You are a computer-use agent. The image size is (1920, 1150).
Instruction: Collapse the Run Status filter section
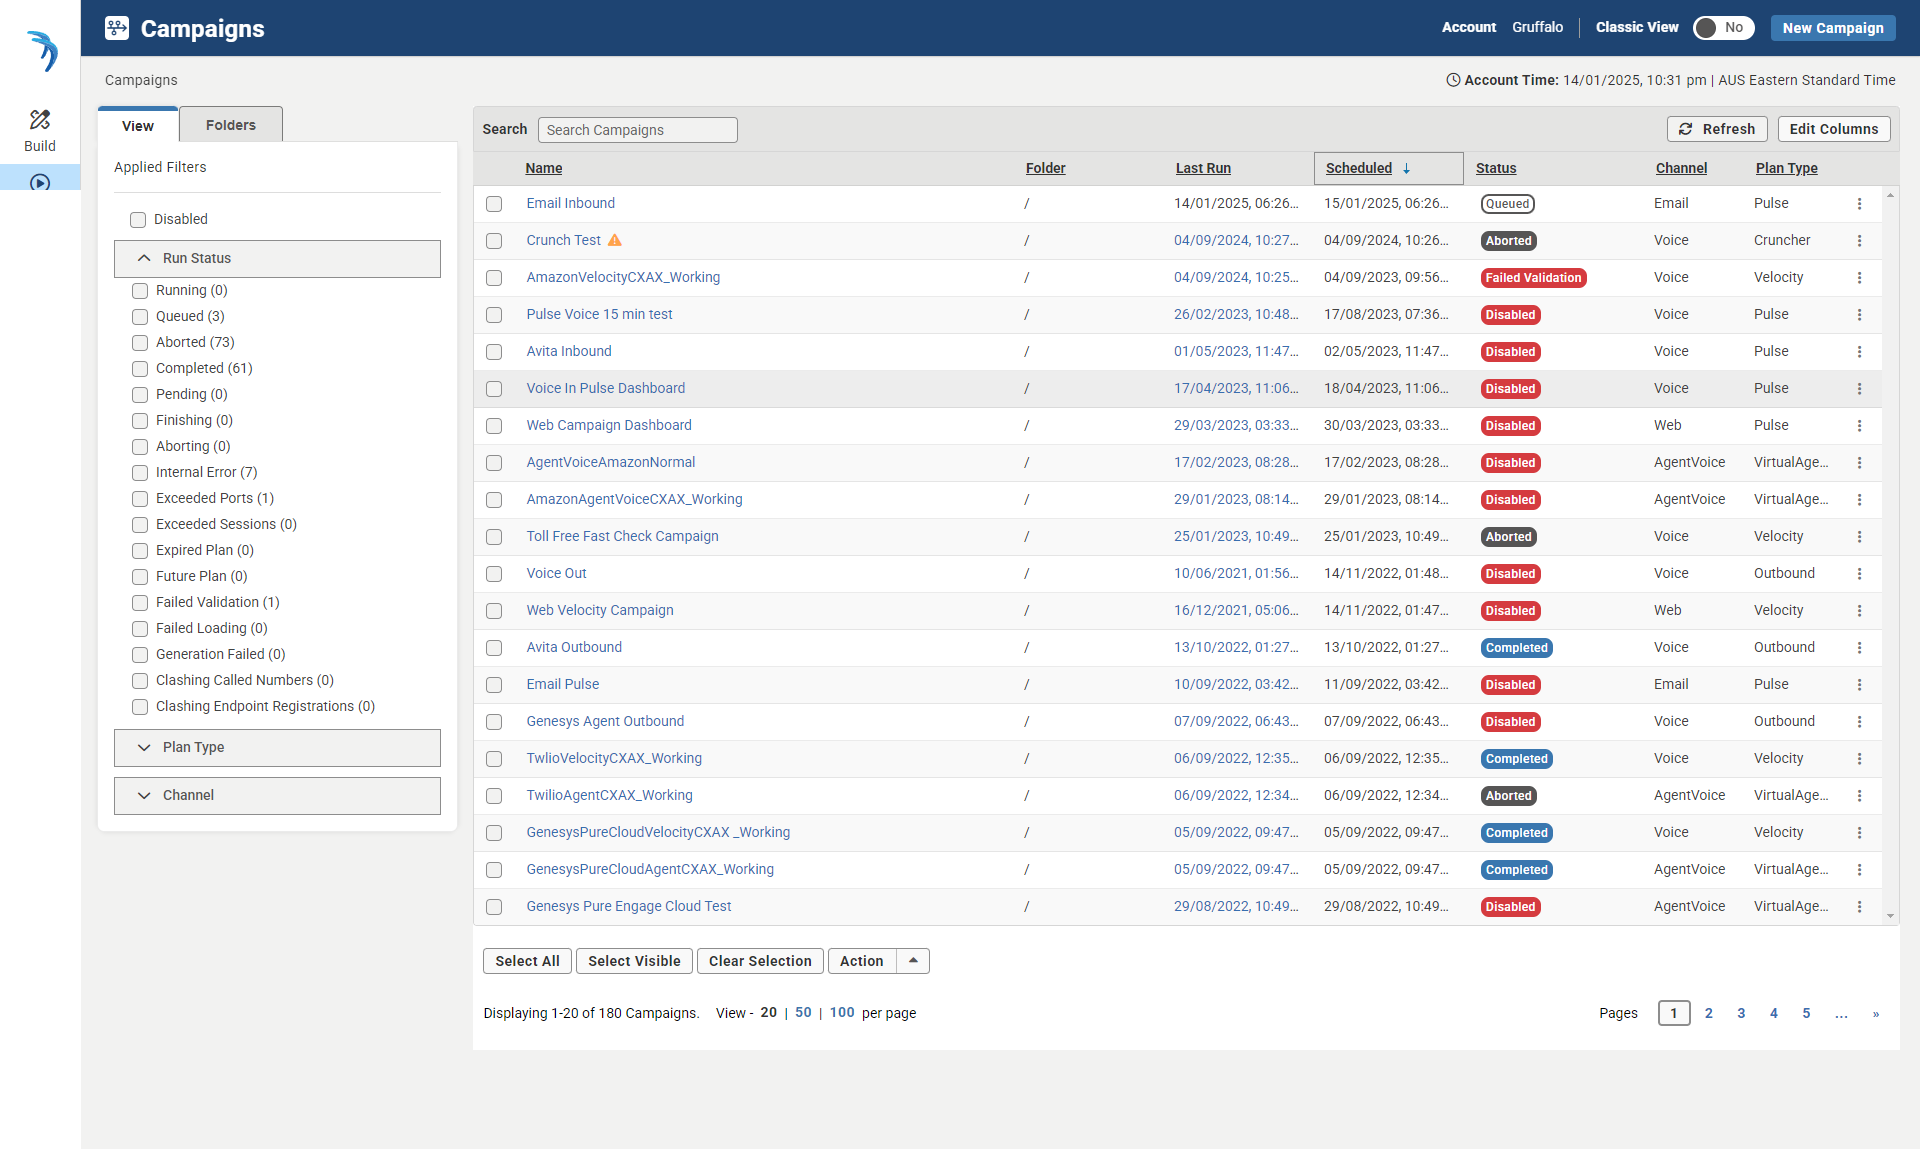(x=144, y=258)
